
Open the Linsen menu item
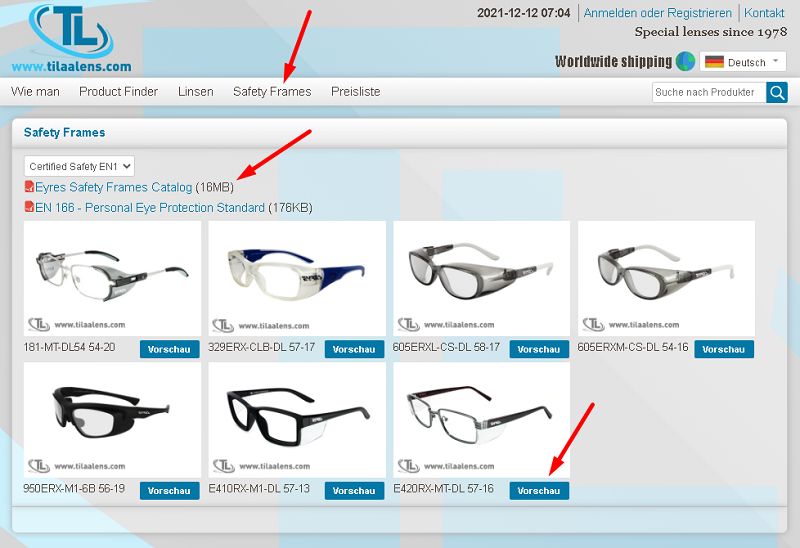pyautogui.click(x=195, y=91)
